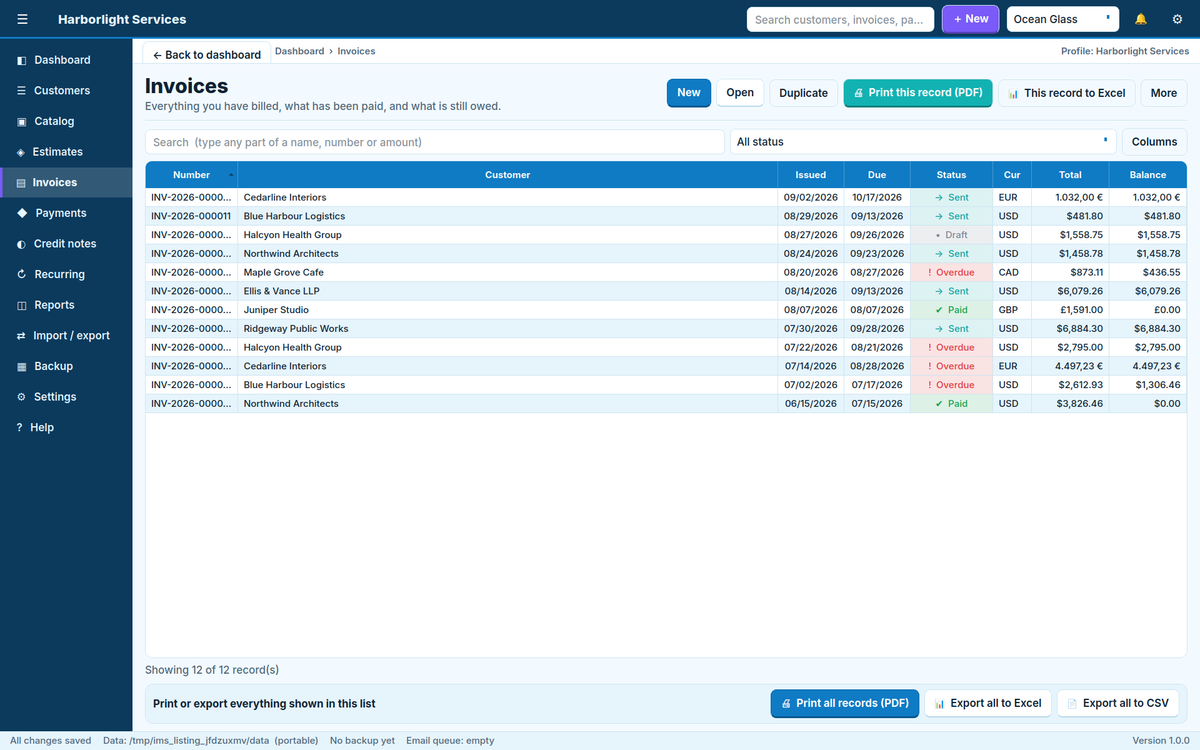Click the Settings sidebar gear icon
Screen dimensions: 1200x750
22,397
